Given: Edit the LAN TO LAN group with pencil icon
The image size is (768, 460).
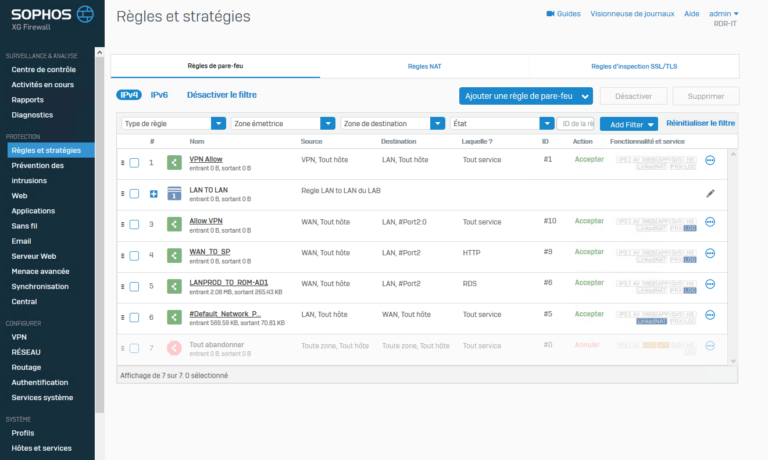Looking at the screenshot, I should click(x=710, y=194).
